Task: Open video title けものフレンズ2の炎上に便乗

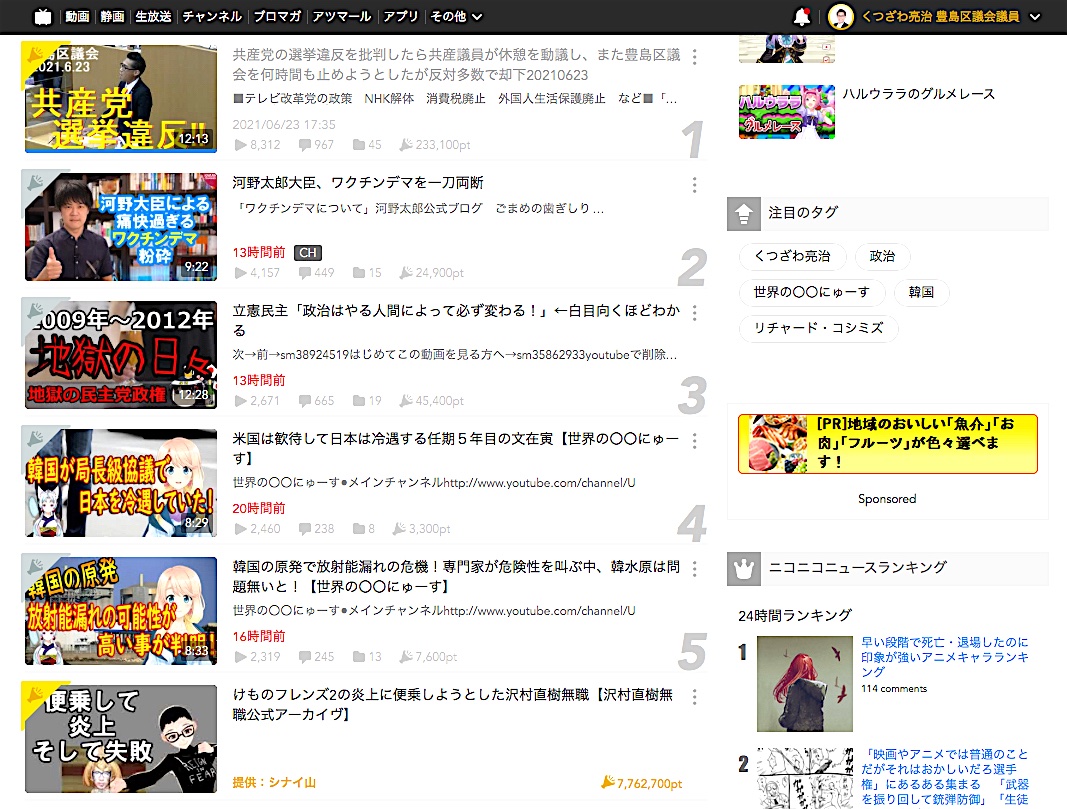Action: pos(453,704)
